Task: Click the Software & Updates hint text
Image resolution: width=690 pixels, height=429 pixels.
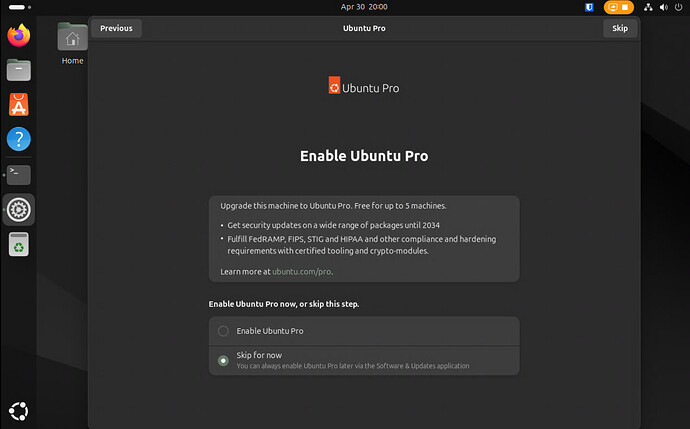Action: click(353, 366)
